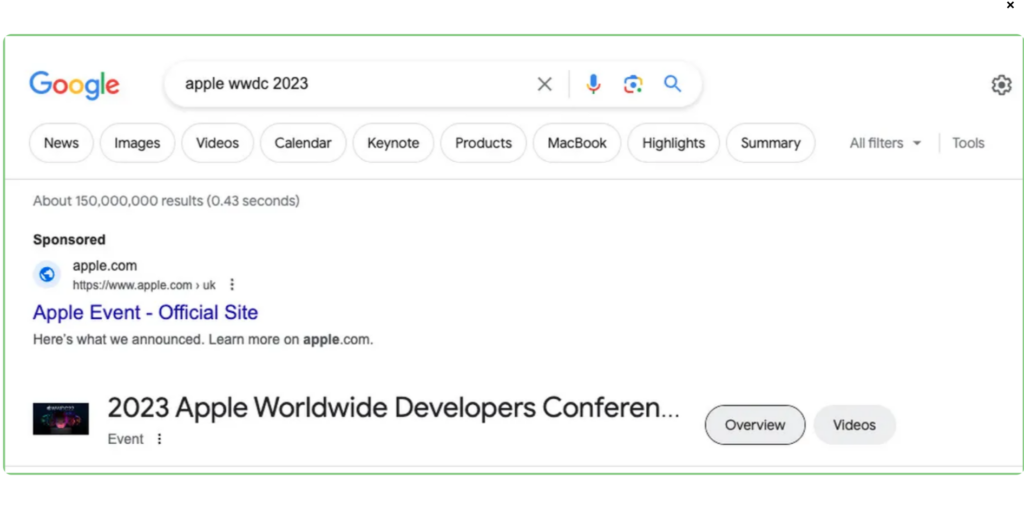Open the Apple Event - Official Site link
Viewport: 1024px width, 507px height.
pyautogui.click(x=146, y=312)
